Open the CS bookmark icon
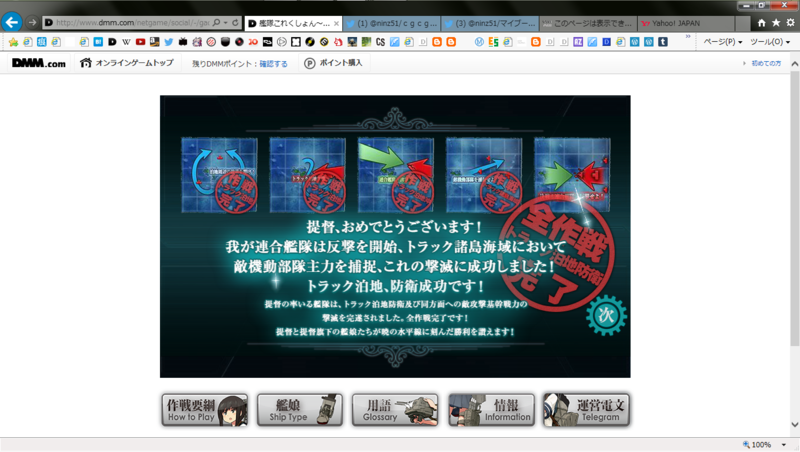The image size is (800, 452). coord(380,42)
